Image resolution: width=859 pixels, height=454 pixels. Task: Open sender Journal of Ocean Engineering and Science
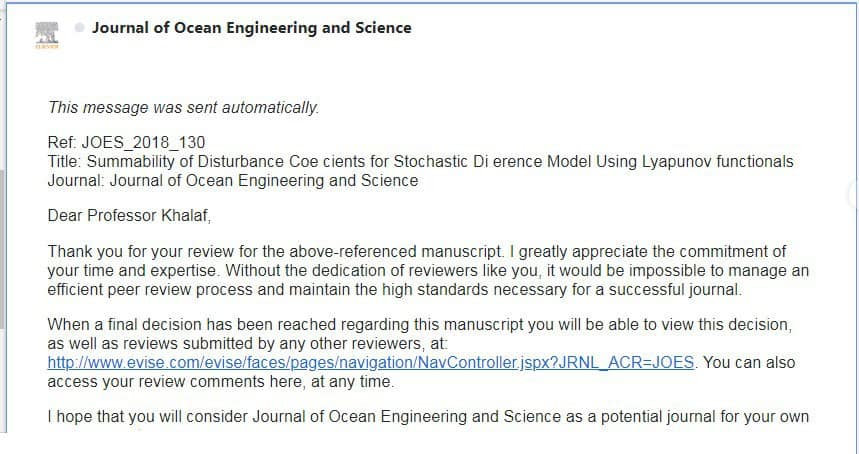pyautogui.click(x=251, y=28)
